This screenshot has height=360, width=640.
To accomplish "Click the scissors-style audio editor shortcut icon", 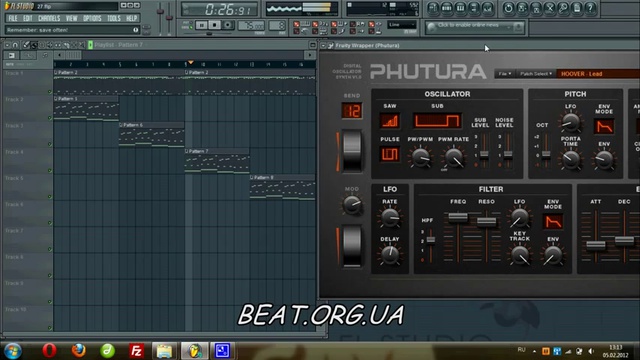I will [549, 8].
